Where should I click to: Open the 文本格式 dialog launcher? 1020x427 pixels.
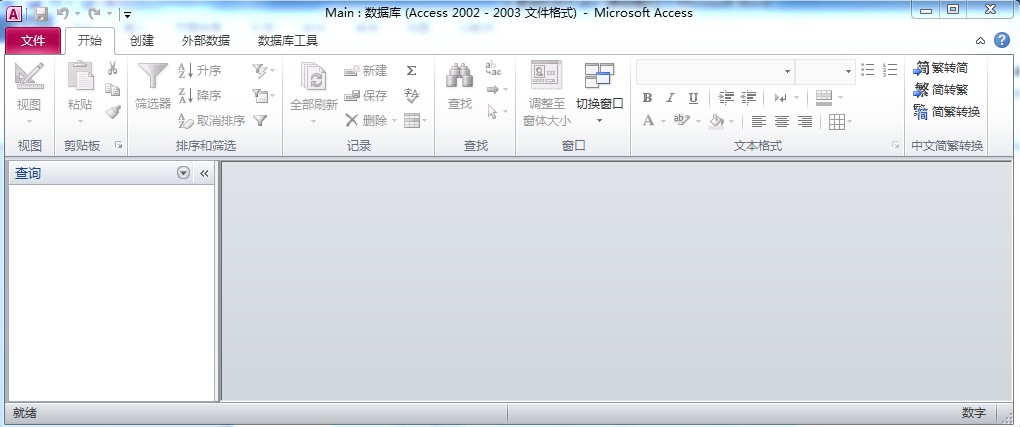pyautogui.click(x=895, y=145)
